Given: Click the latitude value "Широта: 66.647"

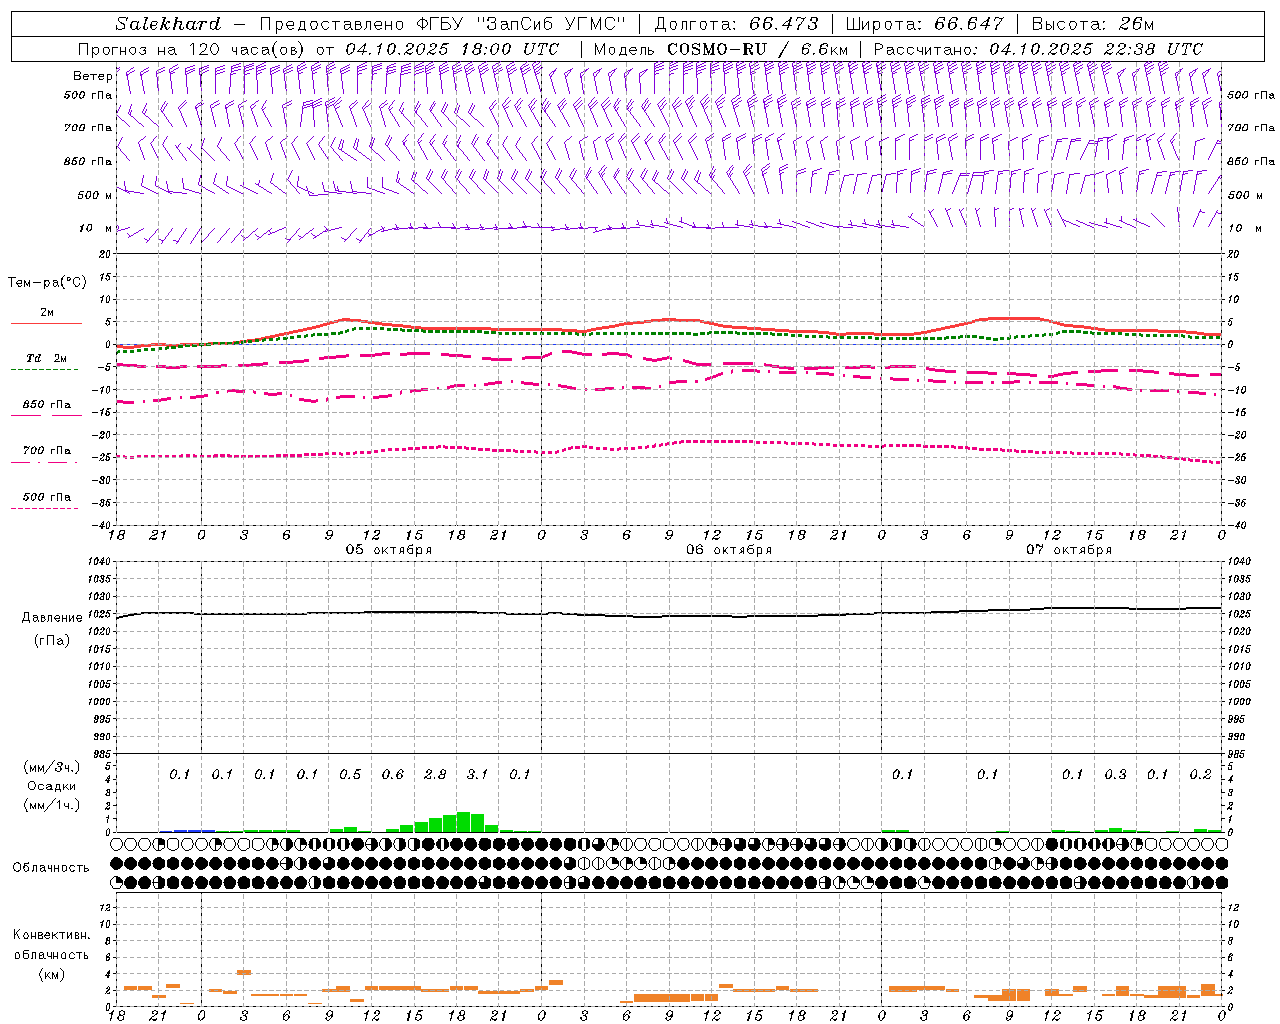Looking at the screenshot, I should pos(924,23).
